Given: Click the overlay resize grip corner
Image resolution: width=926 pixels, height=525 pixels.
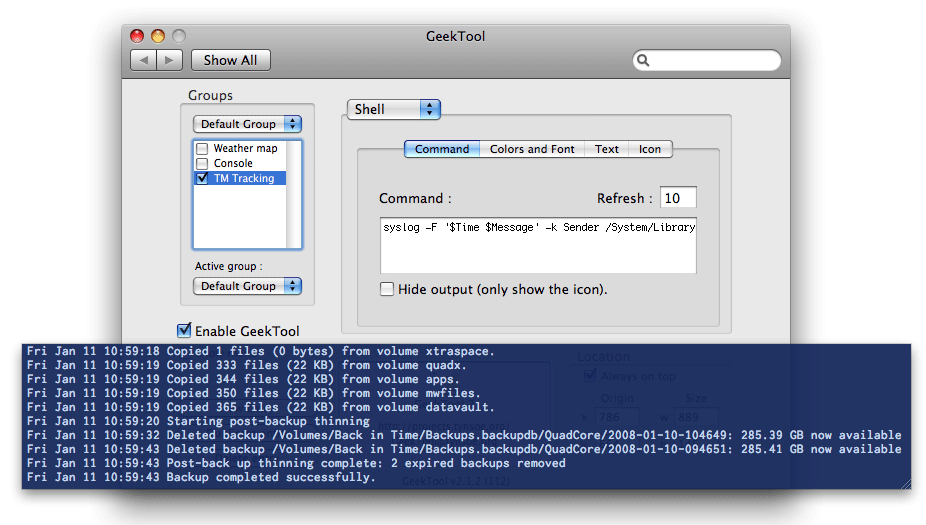Looking at the screenshot, I should click(x=906, y=484).
